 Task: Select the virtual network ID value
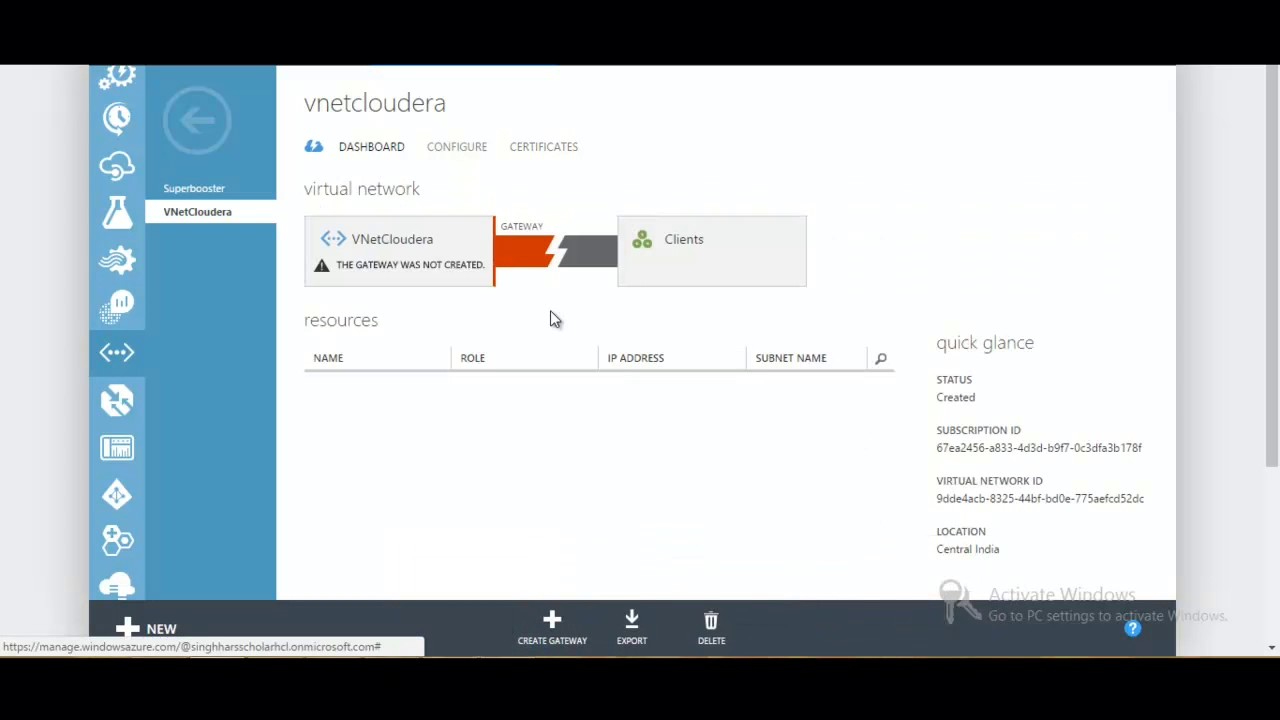[x=1040, y=498]
